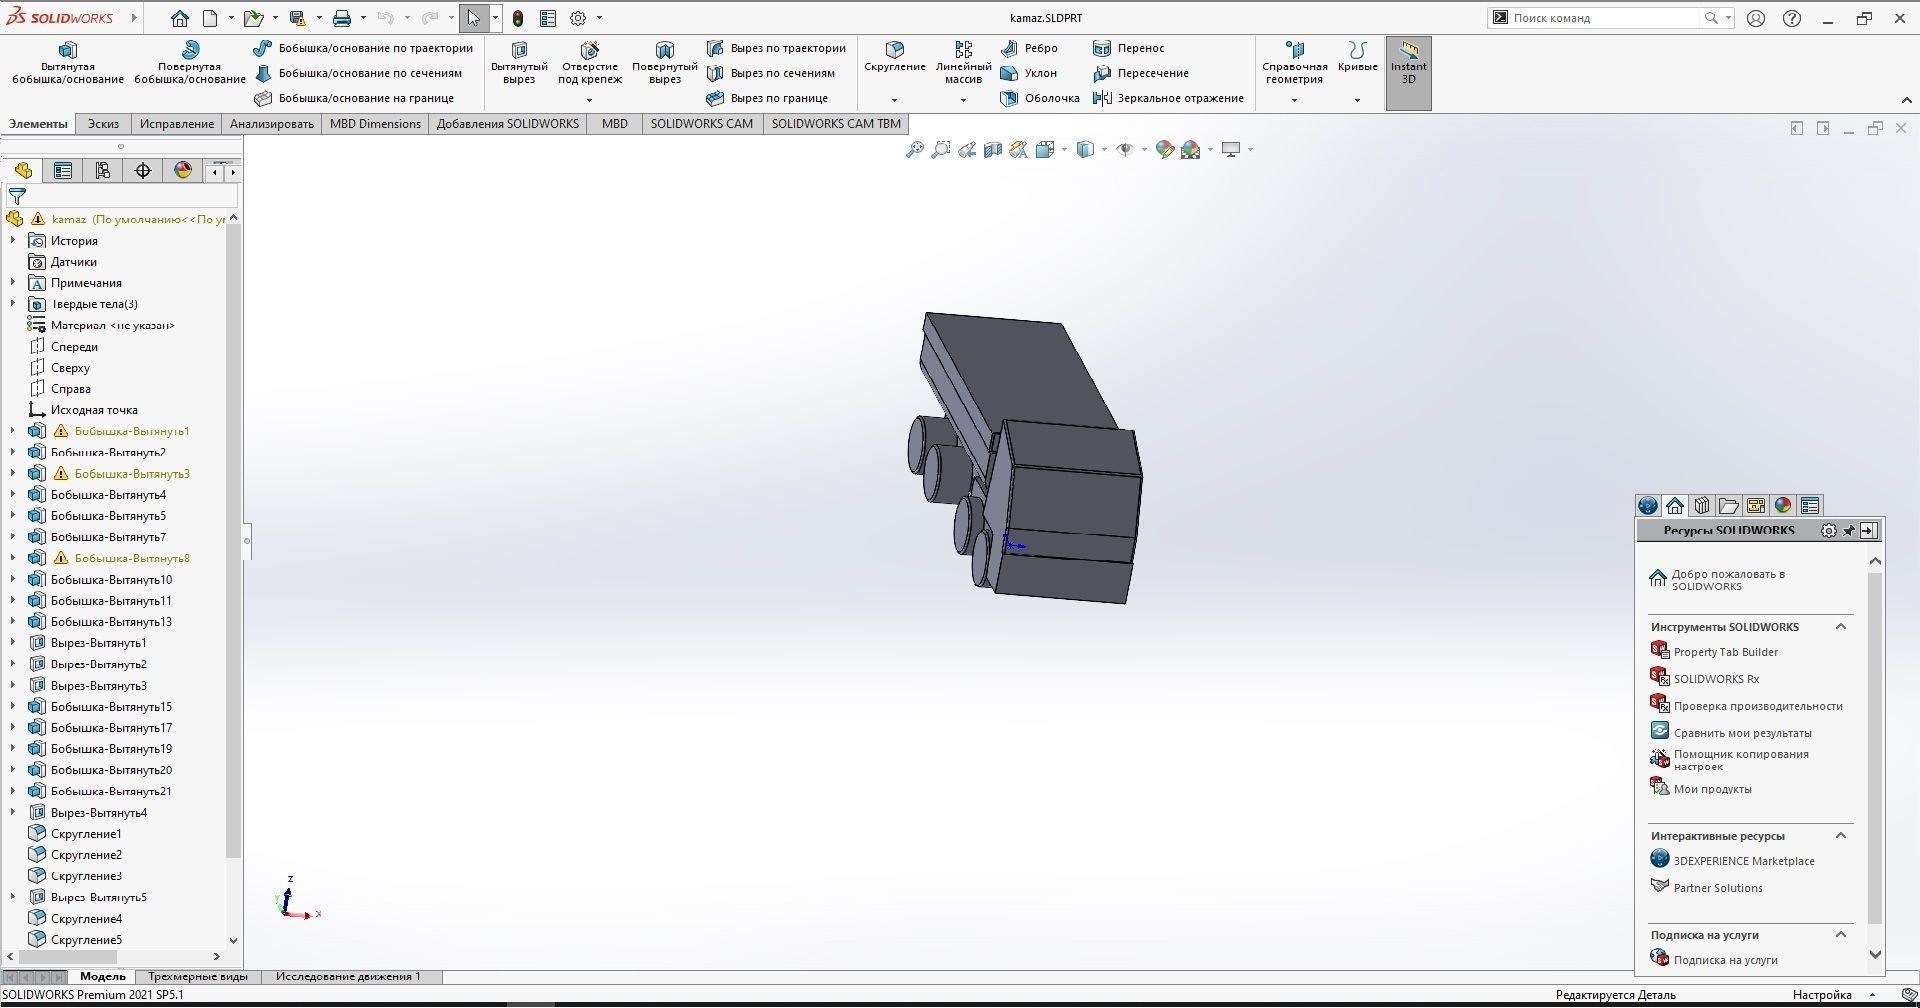Open the Справочная геометрия dropdown arrow
1920x1008 pixels.
(x=1294, y=100)
